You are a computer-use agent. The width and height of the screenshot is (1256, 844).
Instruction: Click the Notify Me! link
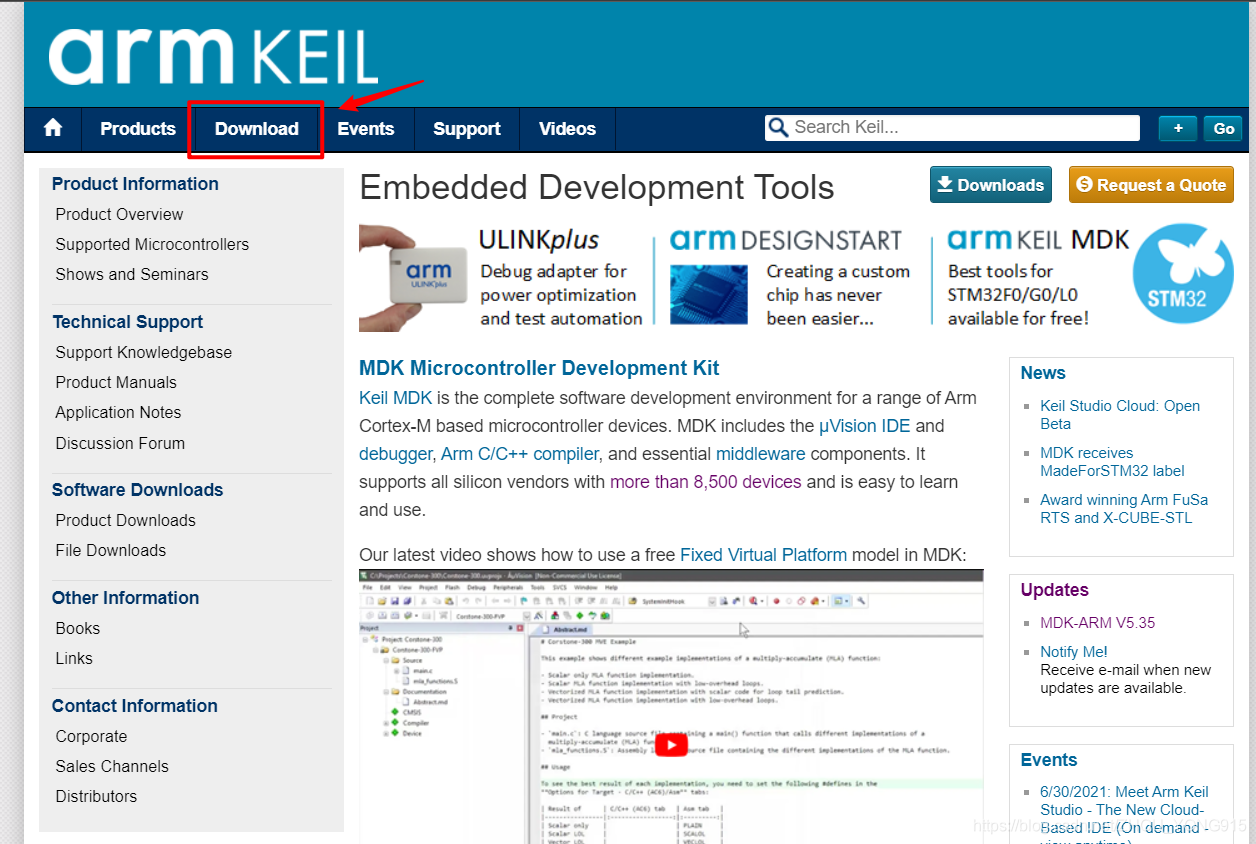tap(1073, 652)
